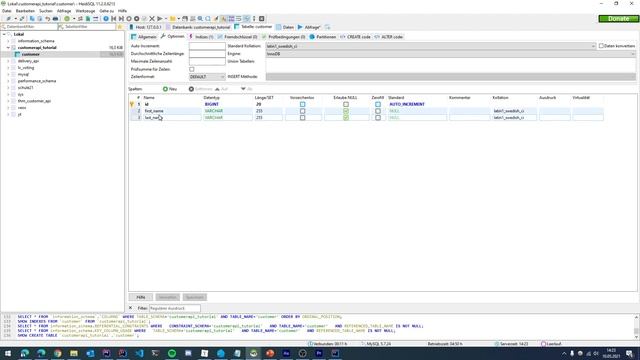Expand the delivery_api database node
The image size is (640, 360).
click(x=8, y=61)
